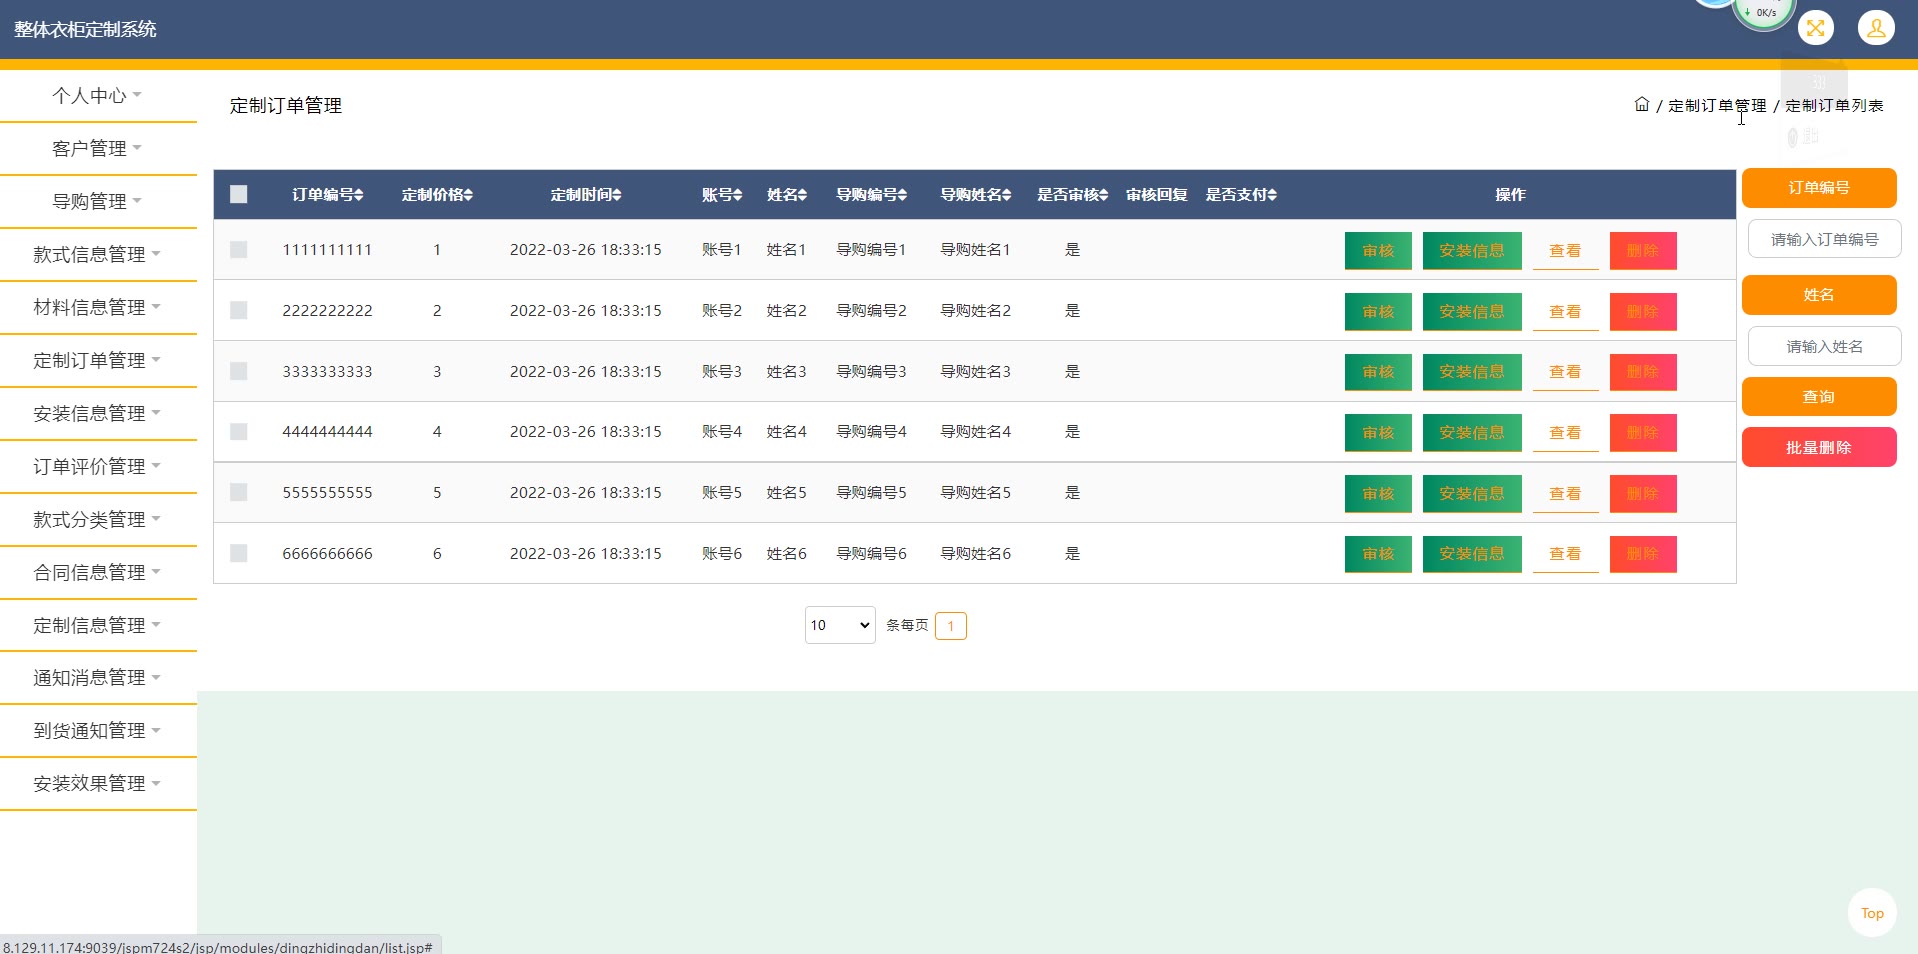Sort by 是否审核 column header

point(1072,195)
